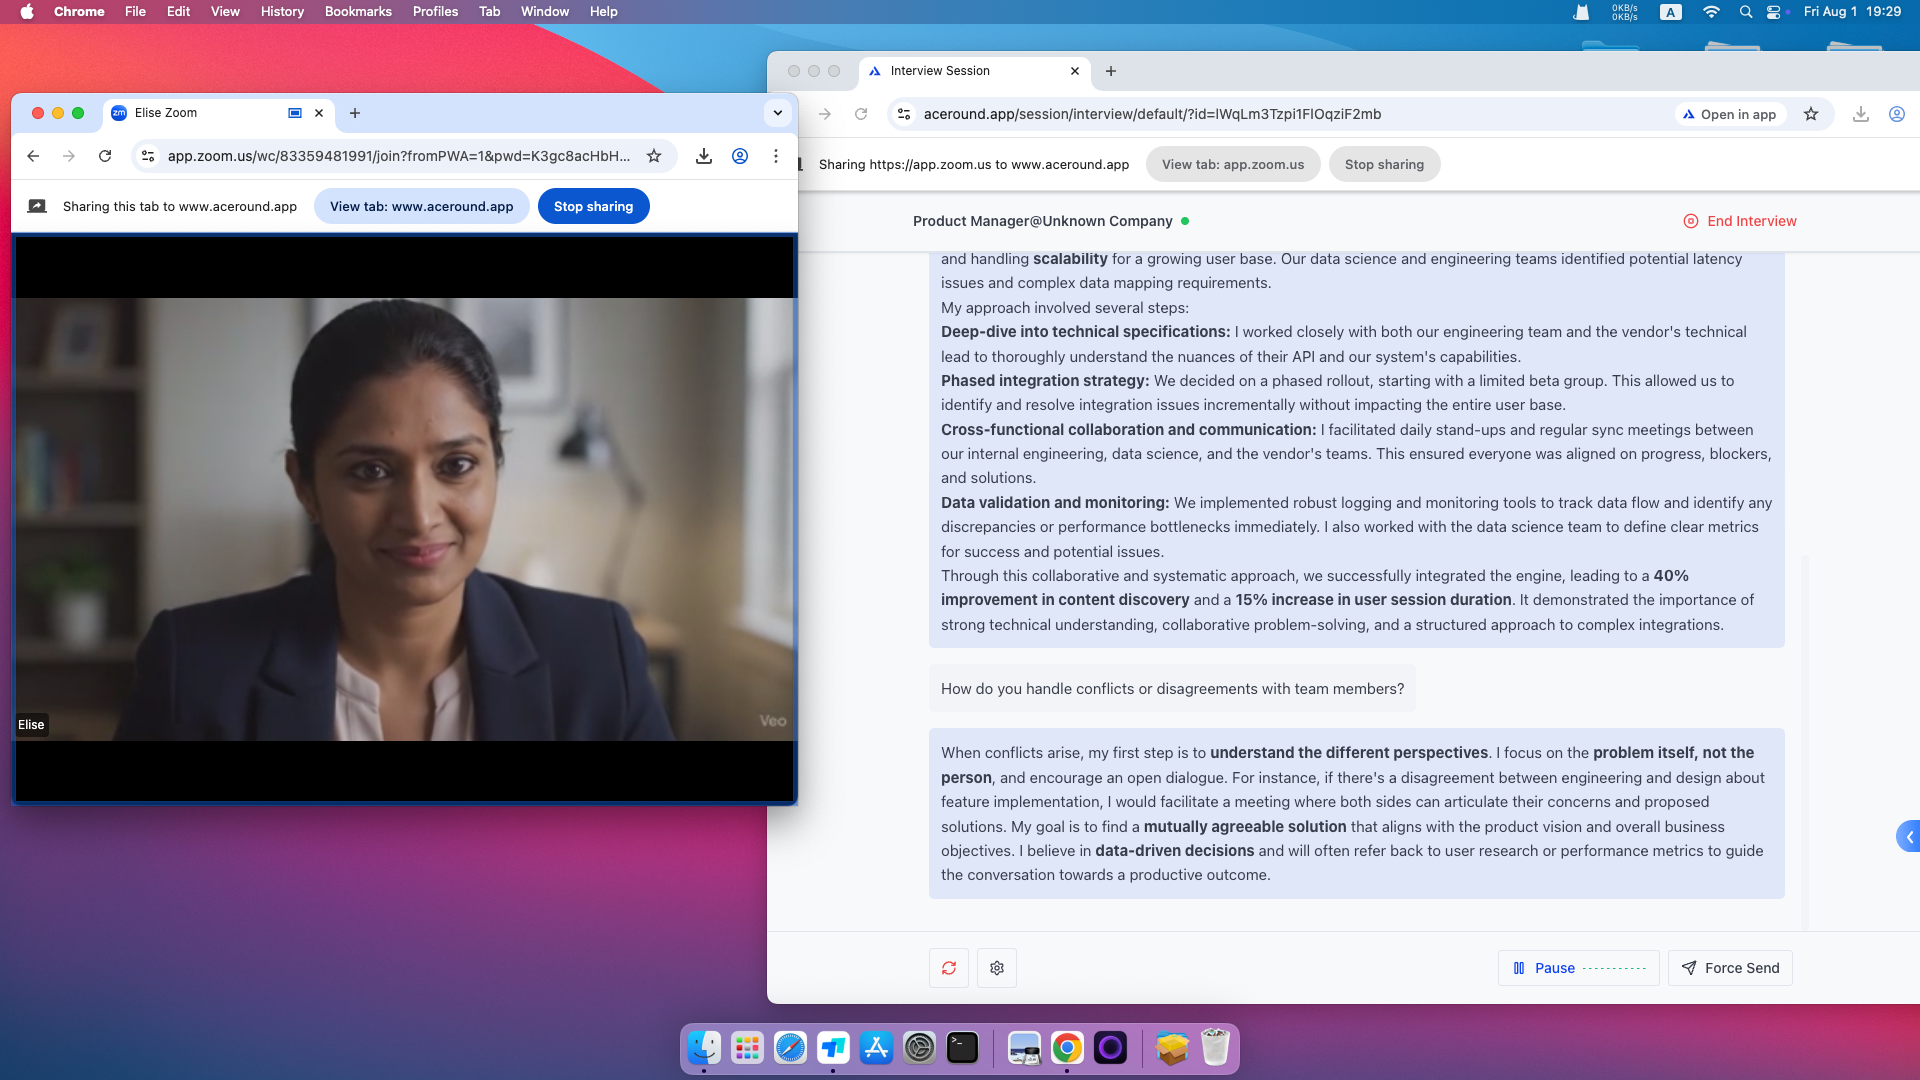The image size is (1920, 1080).
Task: Select the Elise Zoom tab
Action: 218,113
